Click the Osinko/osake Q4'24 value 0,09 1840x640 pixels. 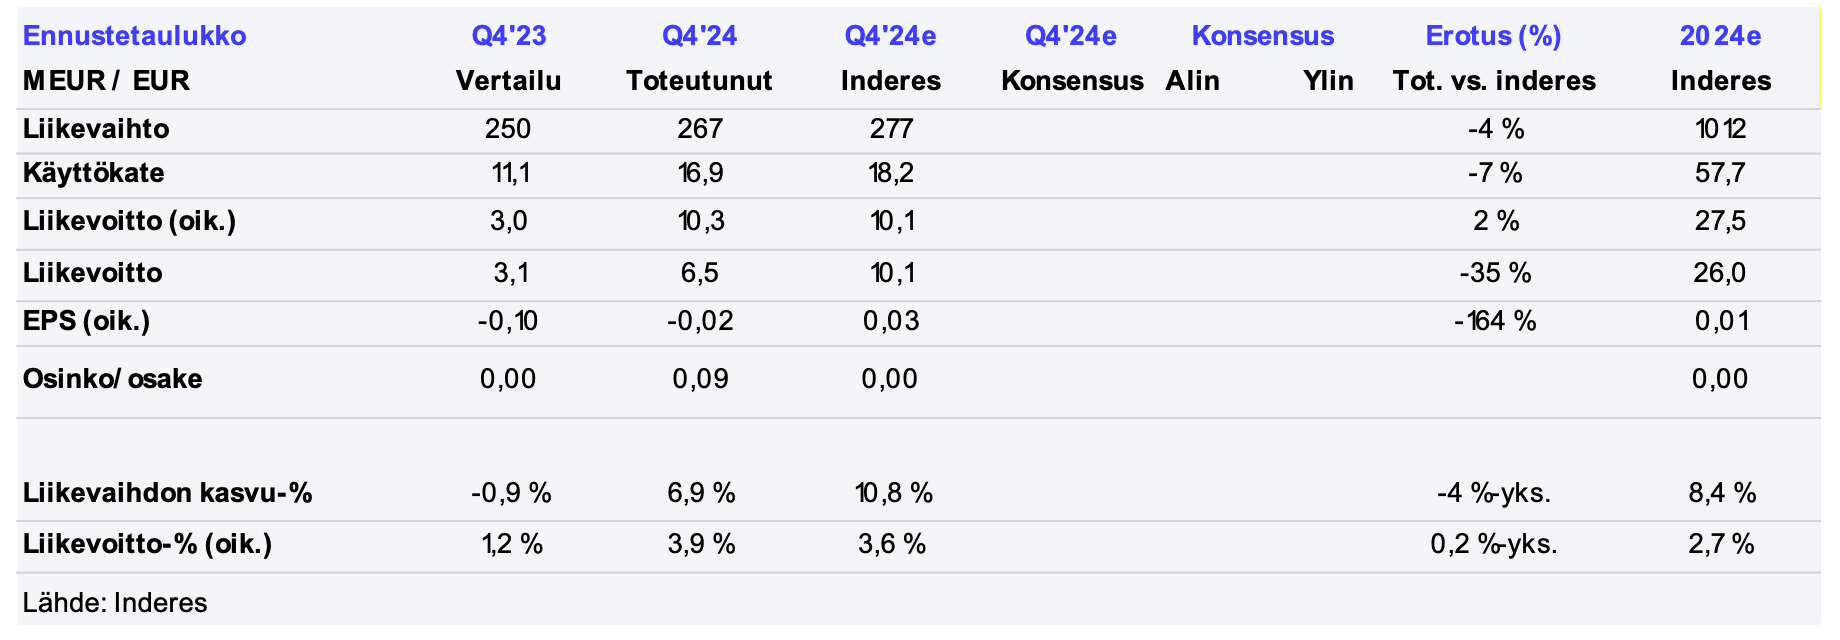pyautogui.click(x=700, y=379)
